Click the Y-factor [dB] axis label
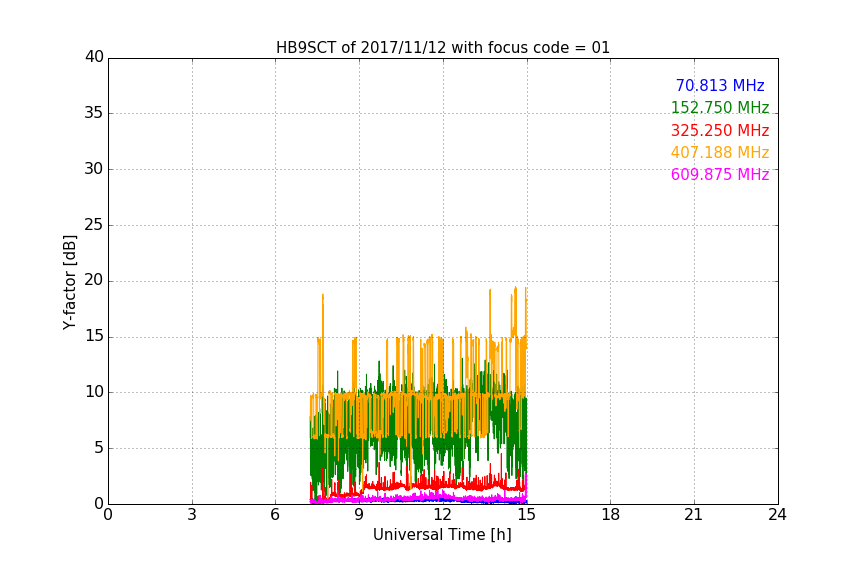864x576 pixels. tap(69, 282)
